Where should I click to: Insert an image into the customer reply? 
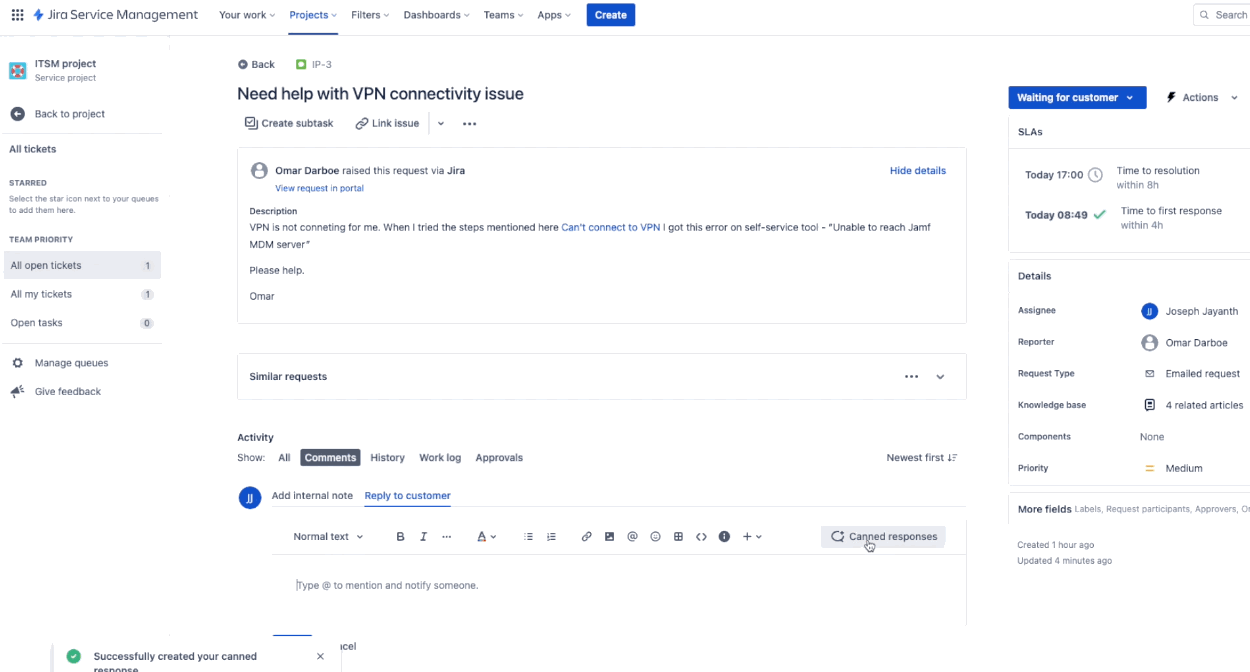click(609, 536)
